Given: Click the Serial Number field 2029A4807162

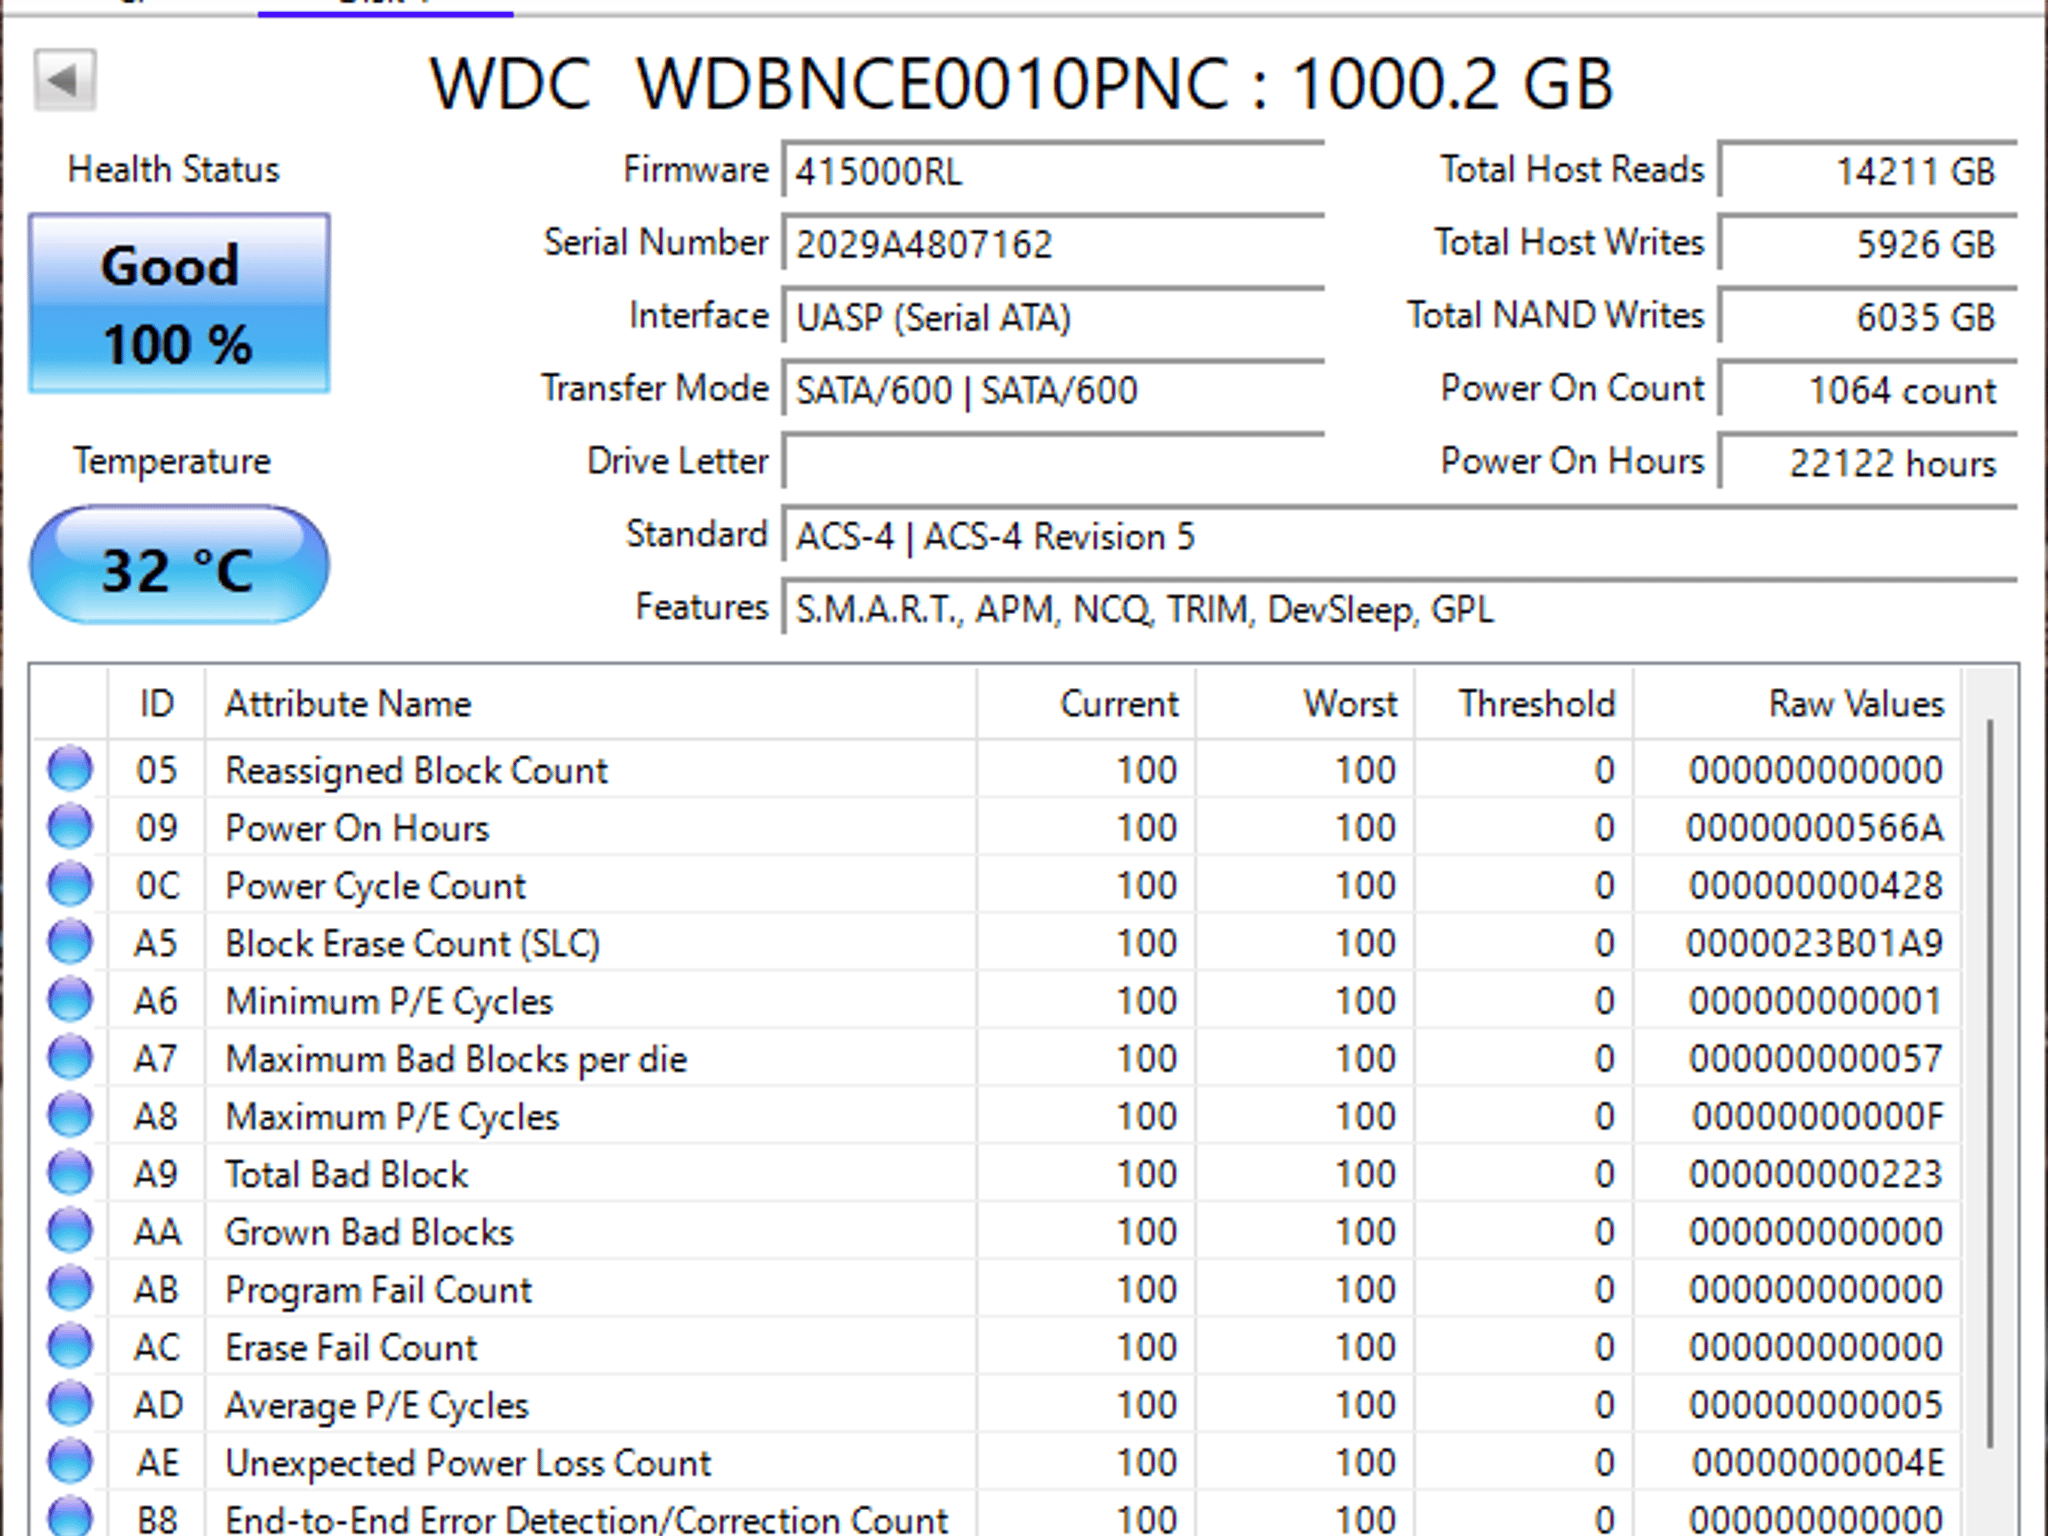Looking at the screenshot, I should click(x=1053, y=244).
